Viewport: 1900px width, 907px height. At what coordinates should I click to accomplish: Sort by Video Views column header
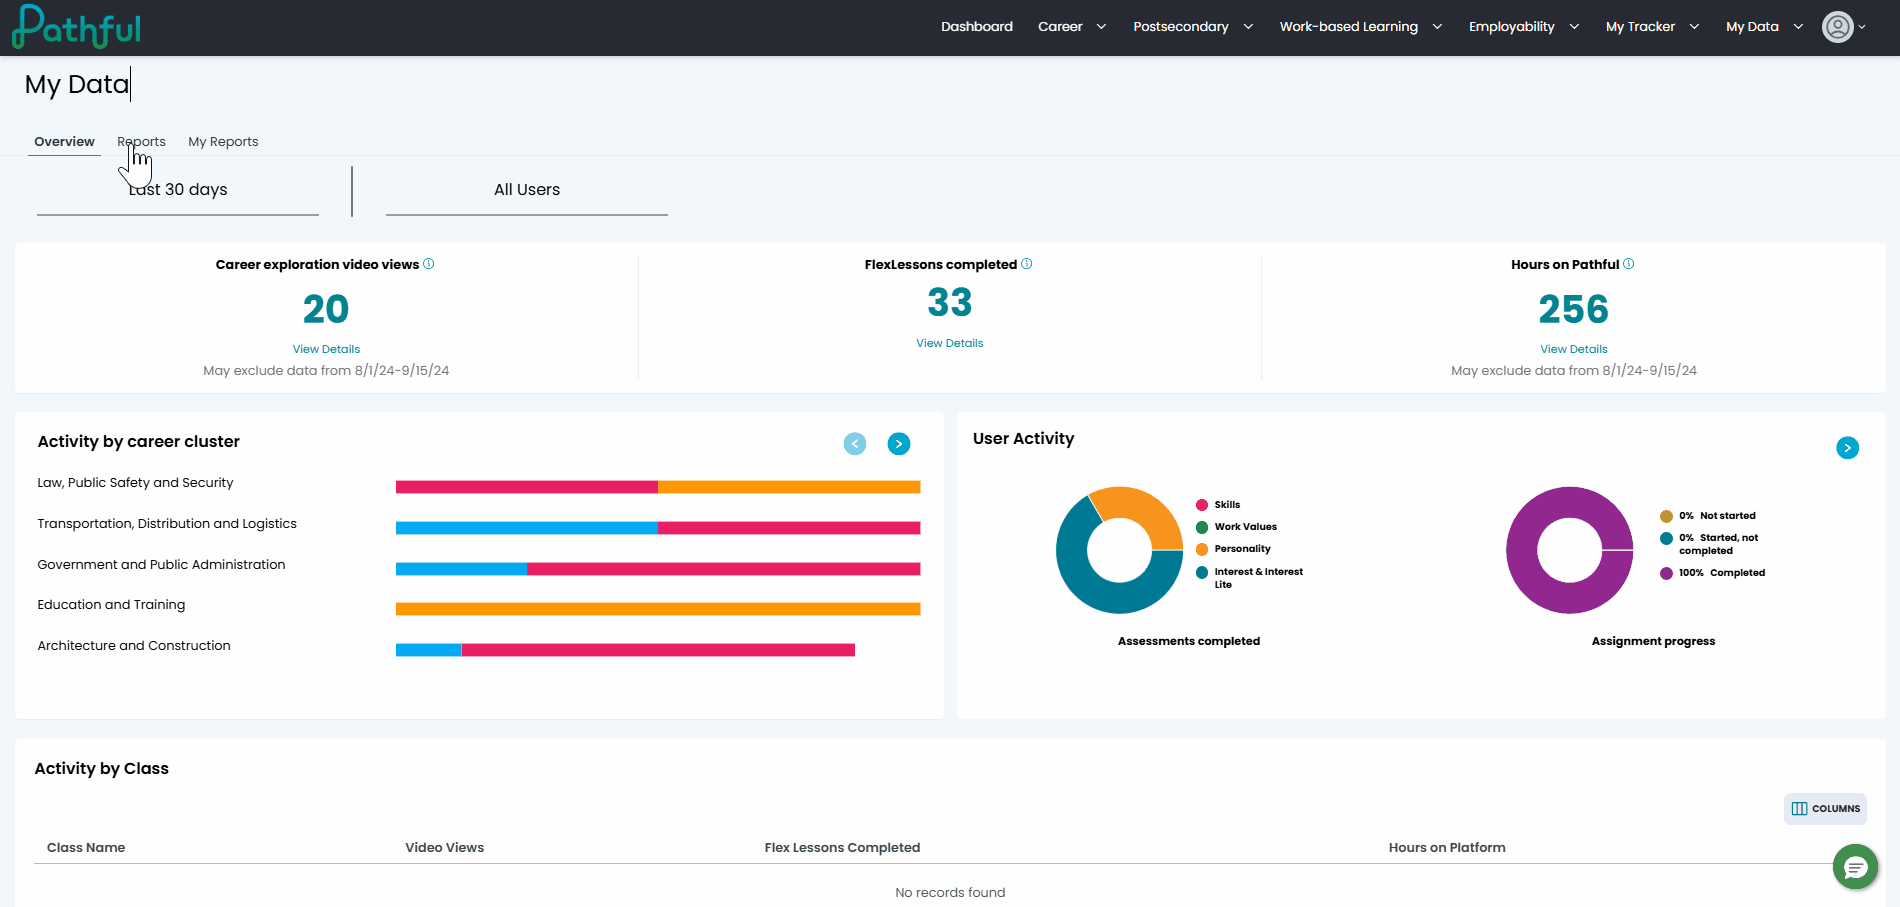pos(444,848)
